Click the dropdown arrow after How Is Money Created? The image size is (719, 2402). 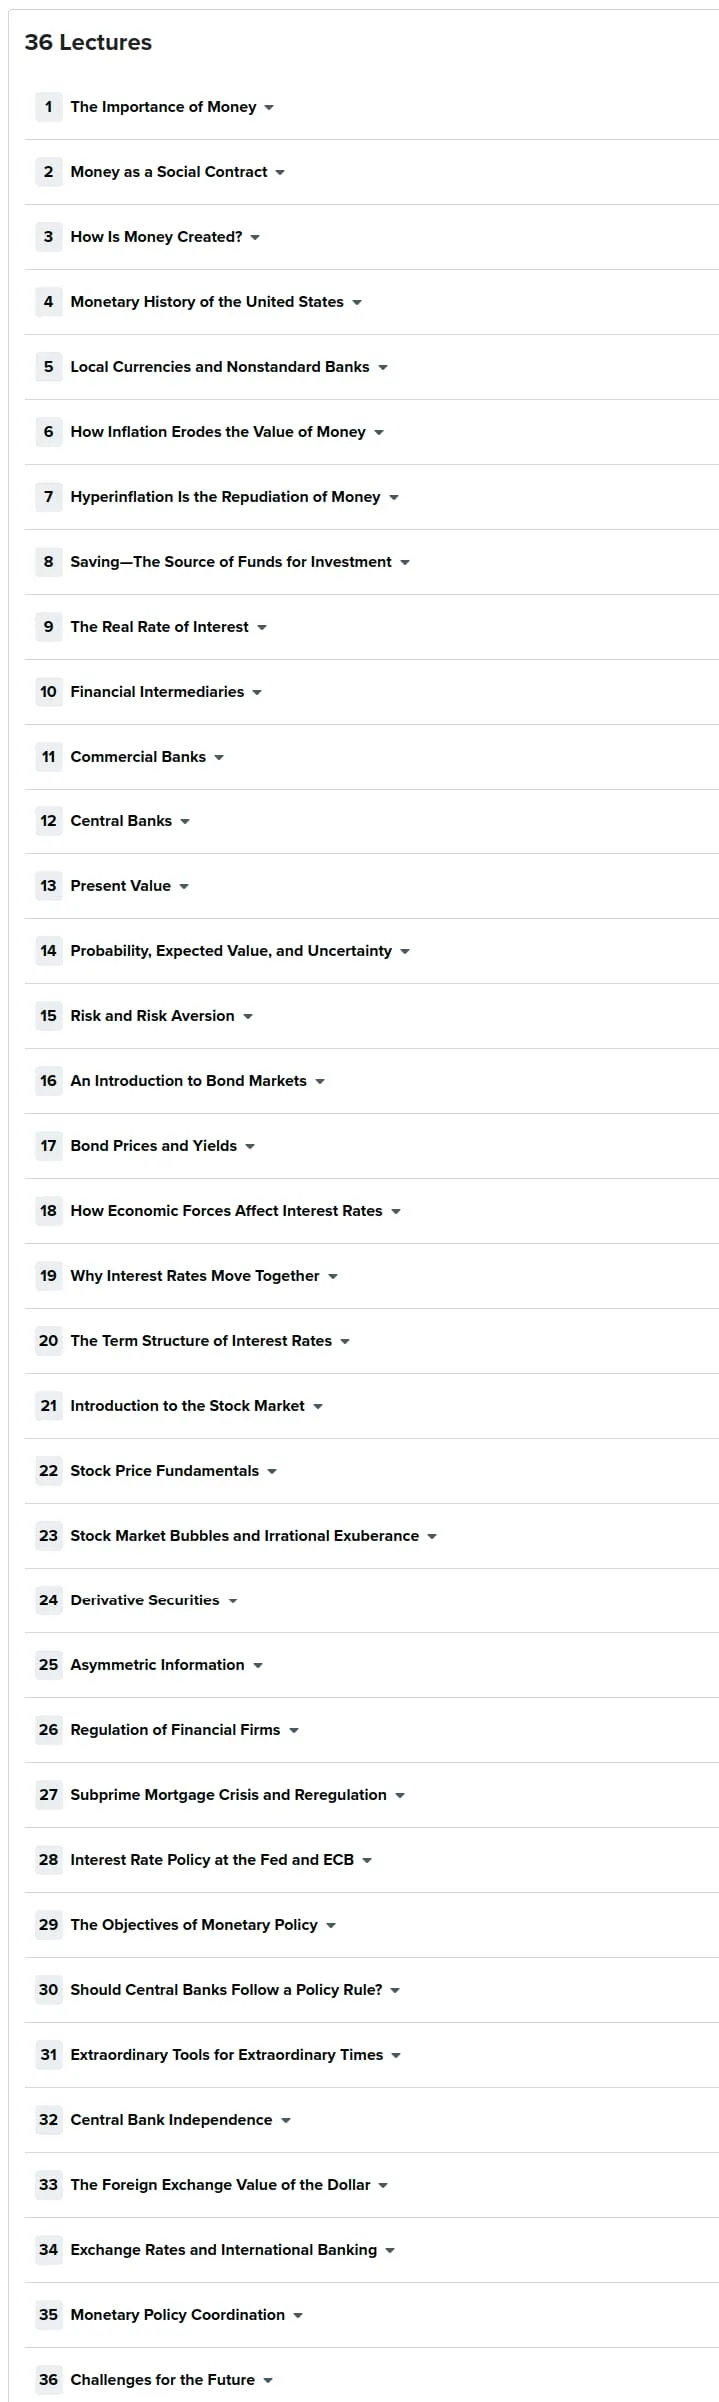click(x=255, y=238)
